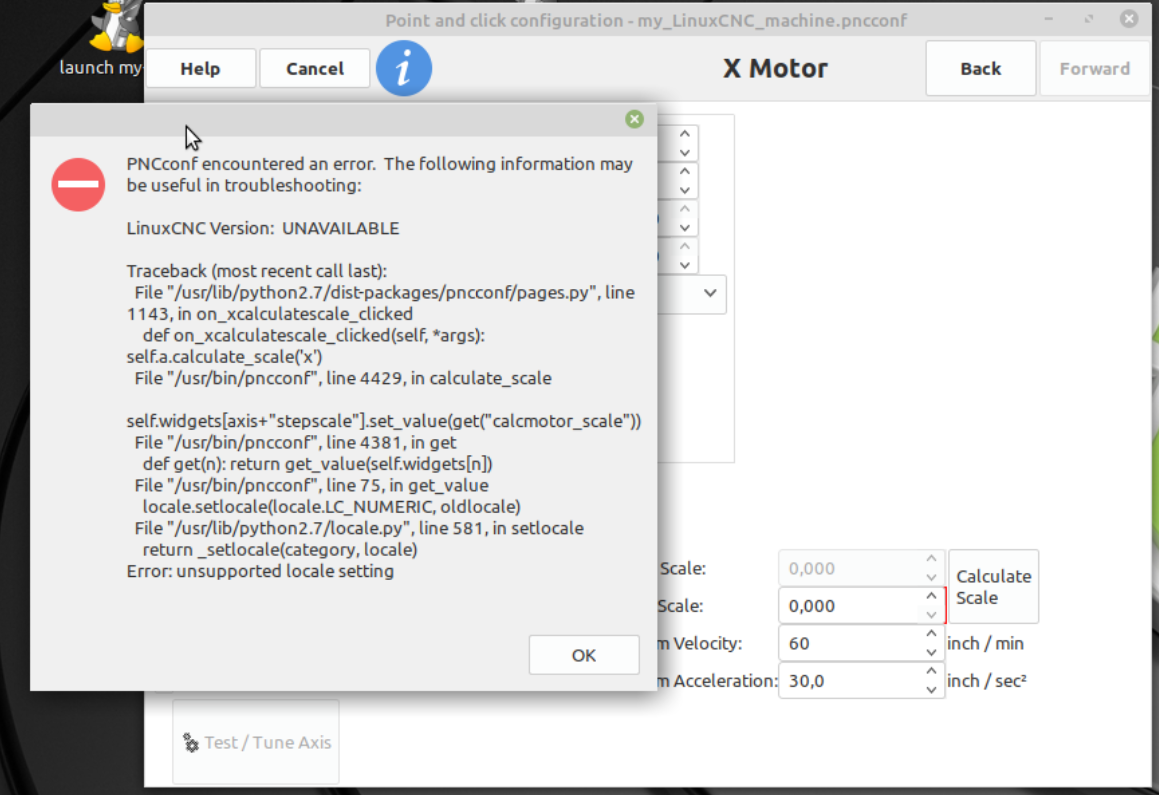
Task: Click the gear icon on Test / Tune Axis
Action: pos(191,743)
